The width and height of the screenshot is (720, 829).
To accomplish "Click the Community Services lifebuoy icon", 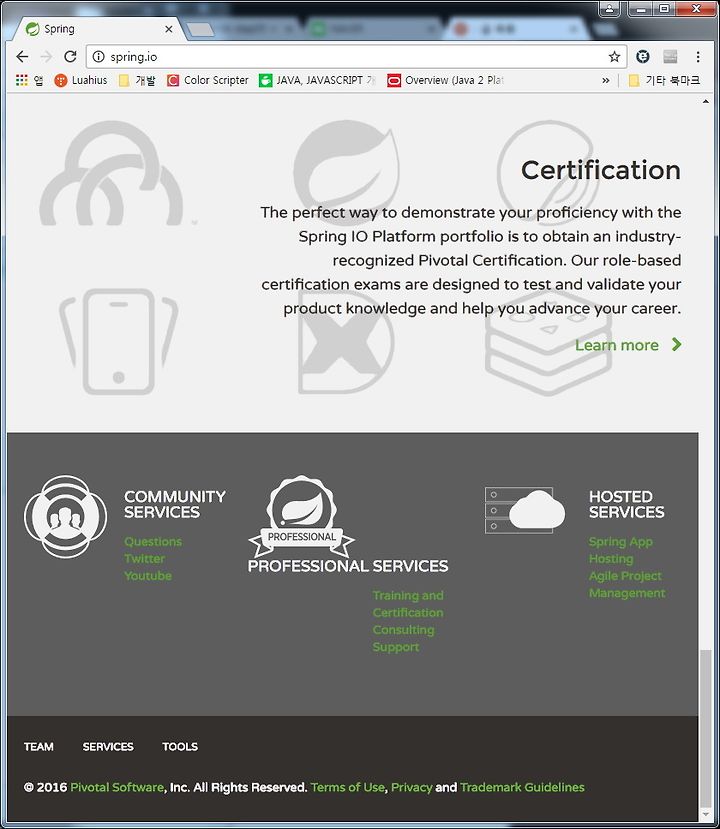I will (66, 516).
